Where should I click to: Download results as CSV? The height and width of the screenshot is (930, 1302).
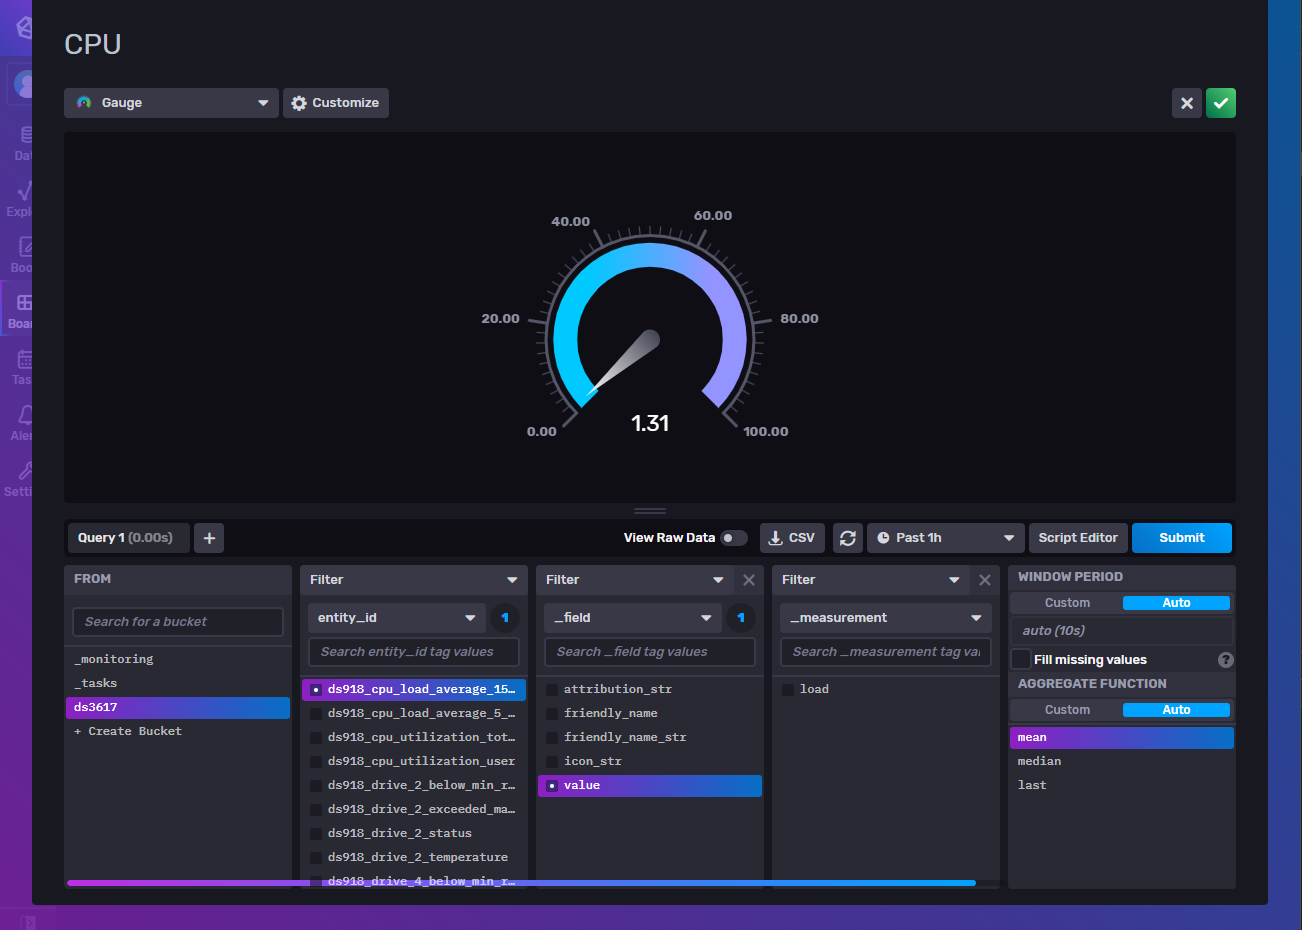792,538
